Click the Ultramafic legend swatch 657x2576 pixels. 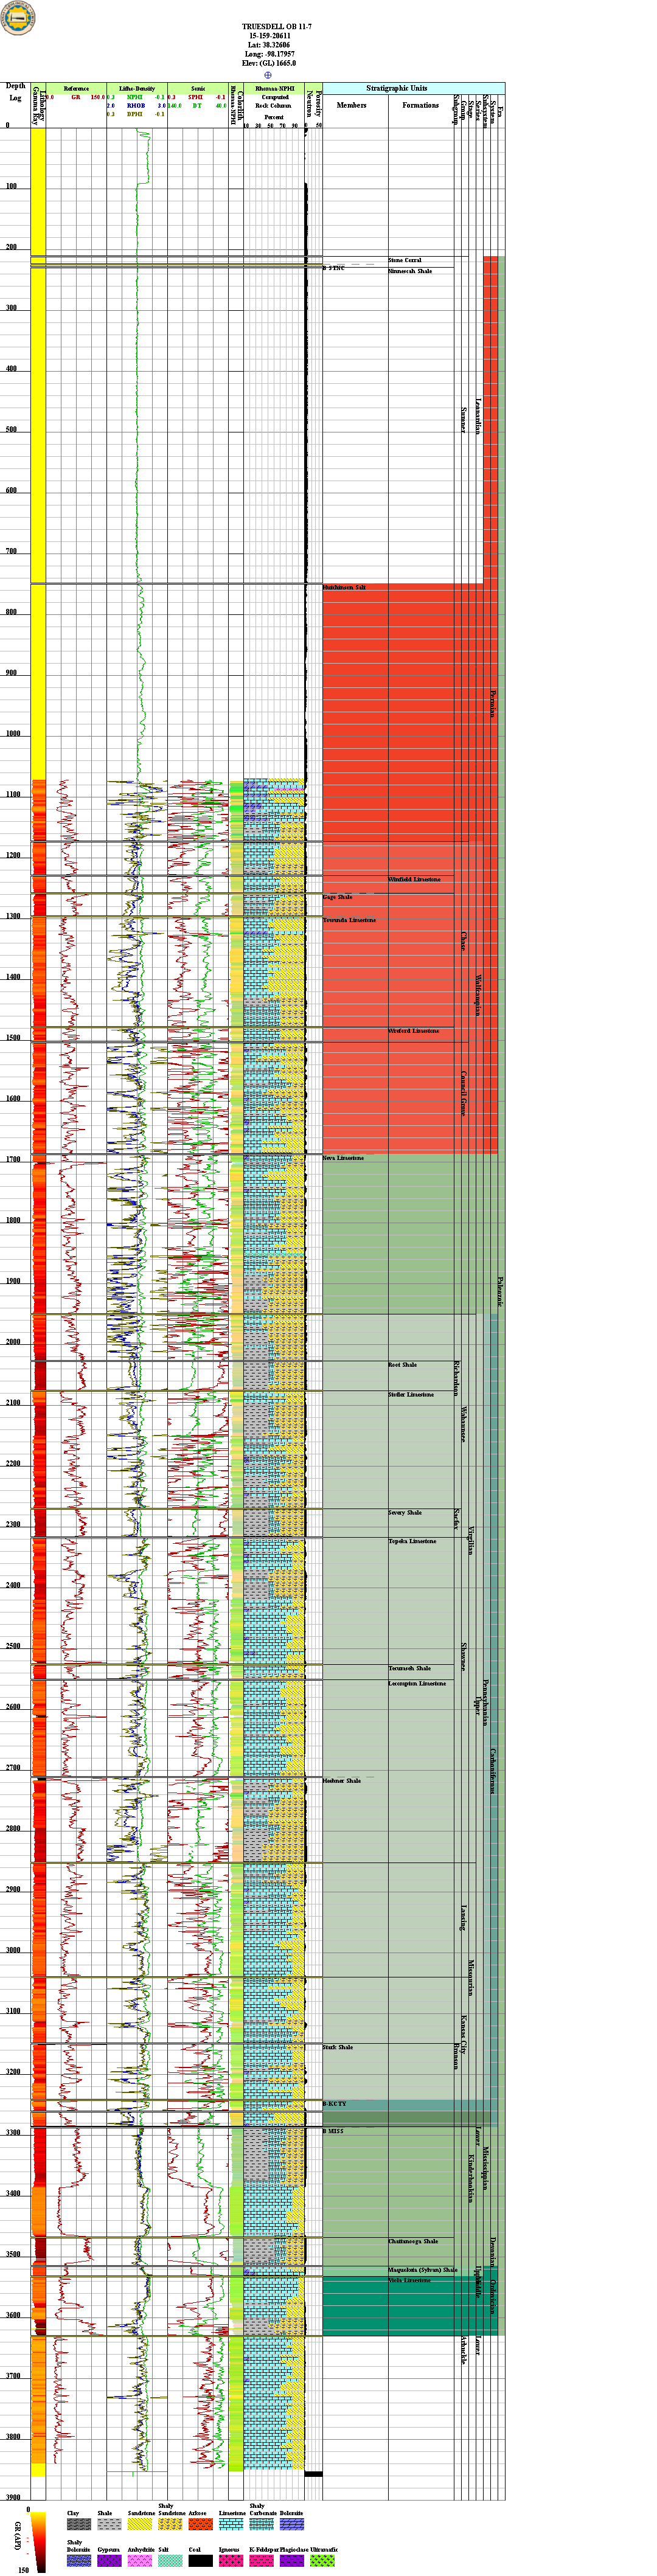click(x=322, y=2561)
